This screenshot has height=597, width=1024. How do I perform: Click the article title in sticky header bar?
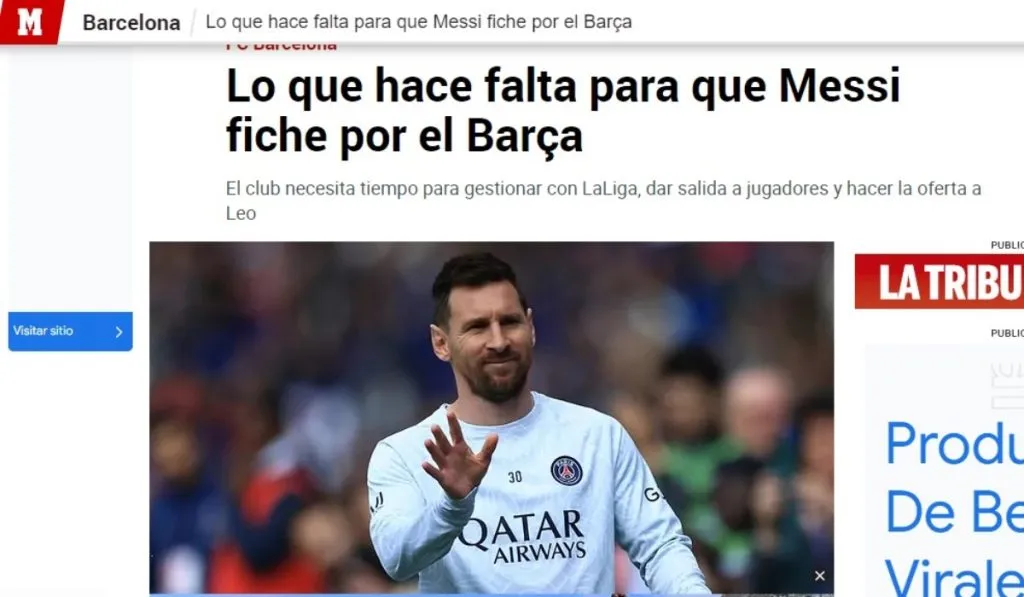pos(419,22)
